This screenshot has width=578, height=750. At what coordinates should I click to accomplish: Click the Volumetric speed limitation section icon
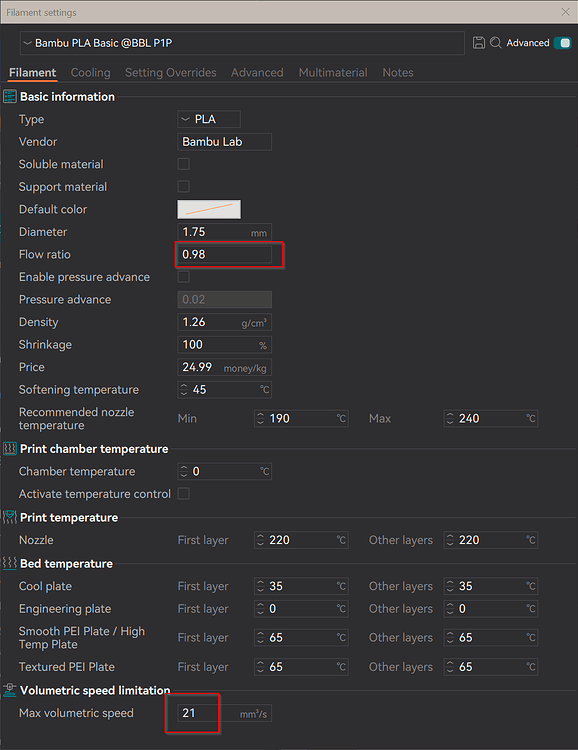tap(10, 690)
